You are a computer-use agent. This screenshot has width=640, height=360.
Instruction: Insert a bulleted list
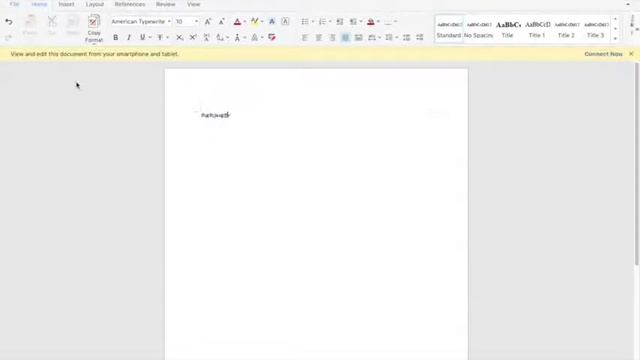point(305,22)
